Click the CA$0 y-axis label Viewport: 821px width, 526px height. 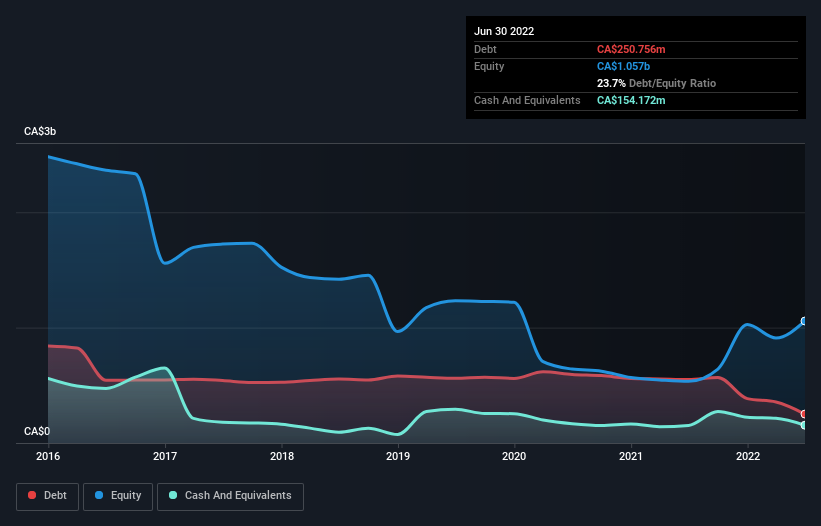(37, 431)
